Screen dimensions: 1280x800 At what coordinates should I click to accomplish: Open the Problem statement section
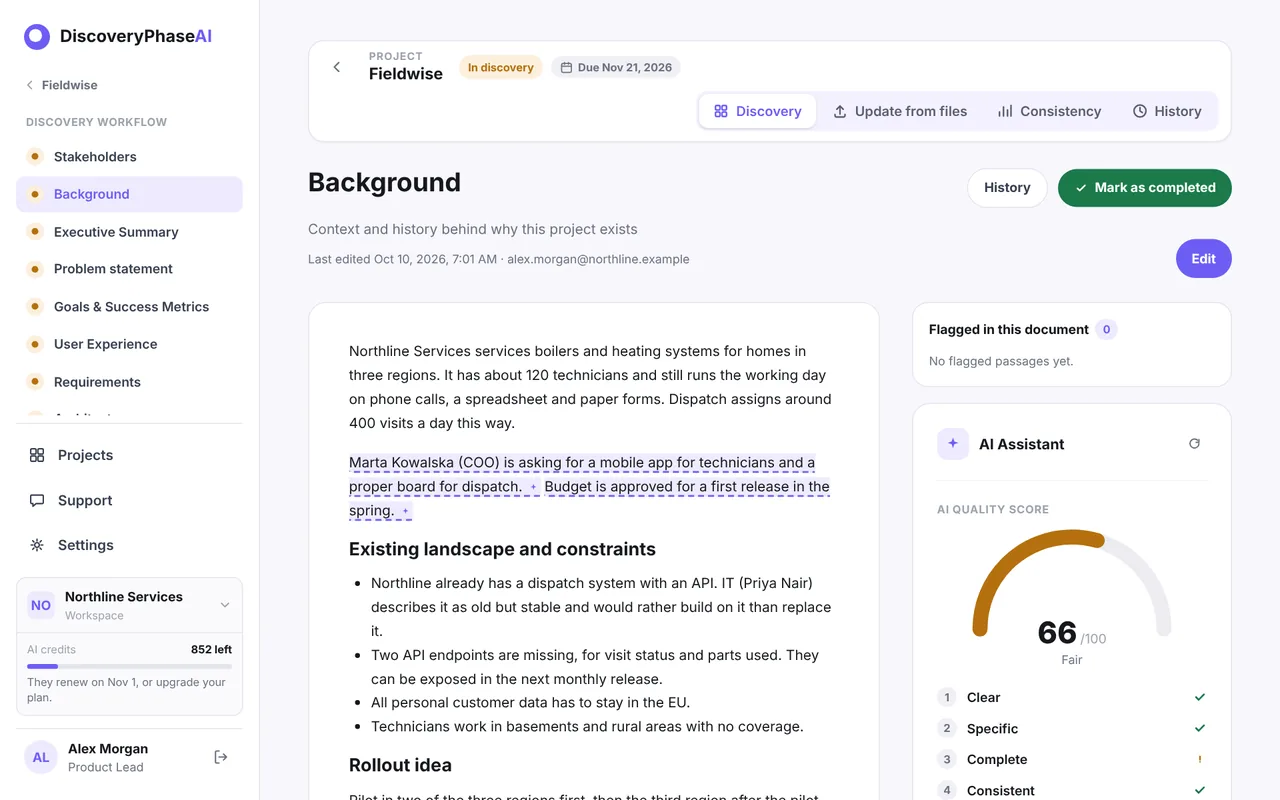pyautogui.click(x=129, y=269)
